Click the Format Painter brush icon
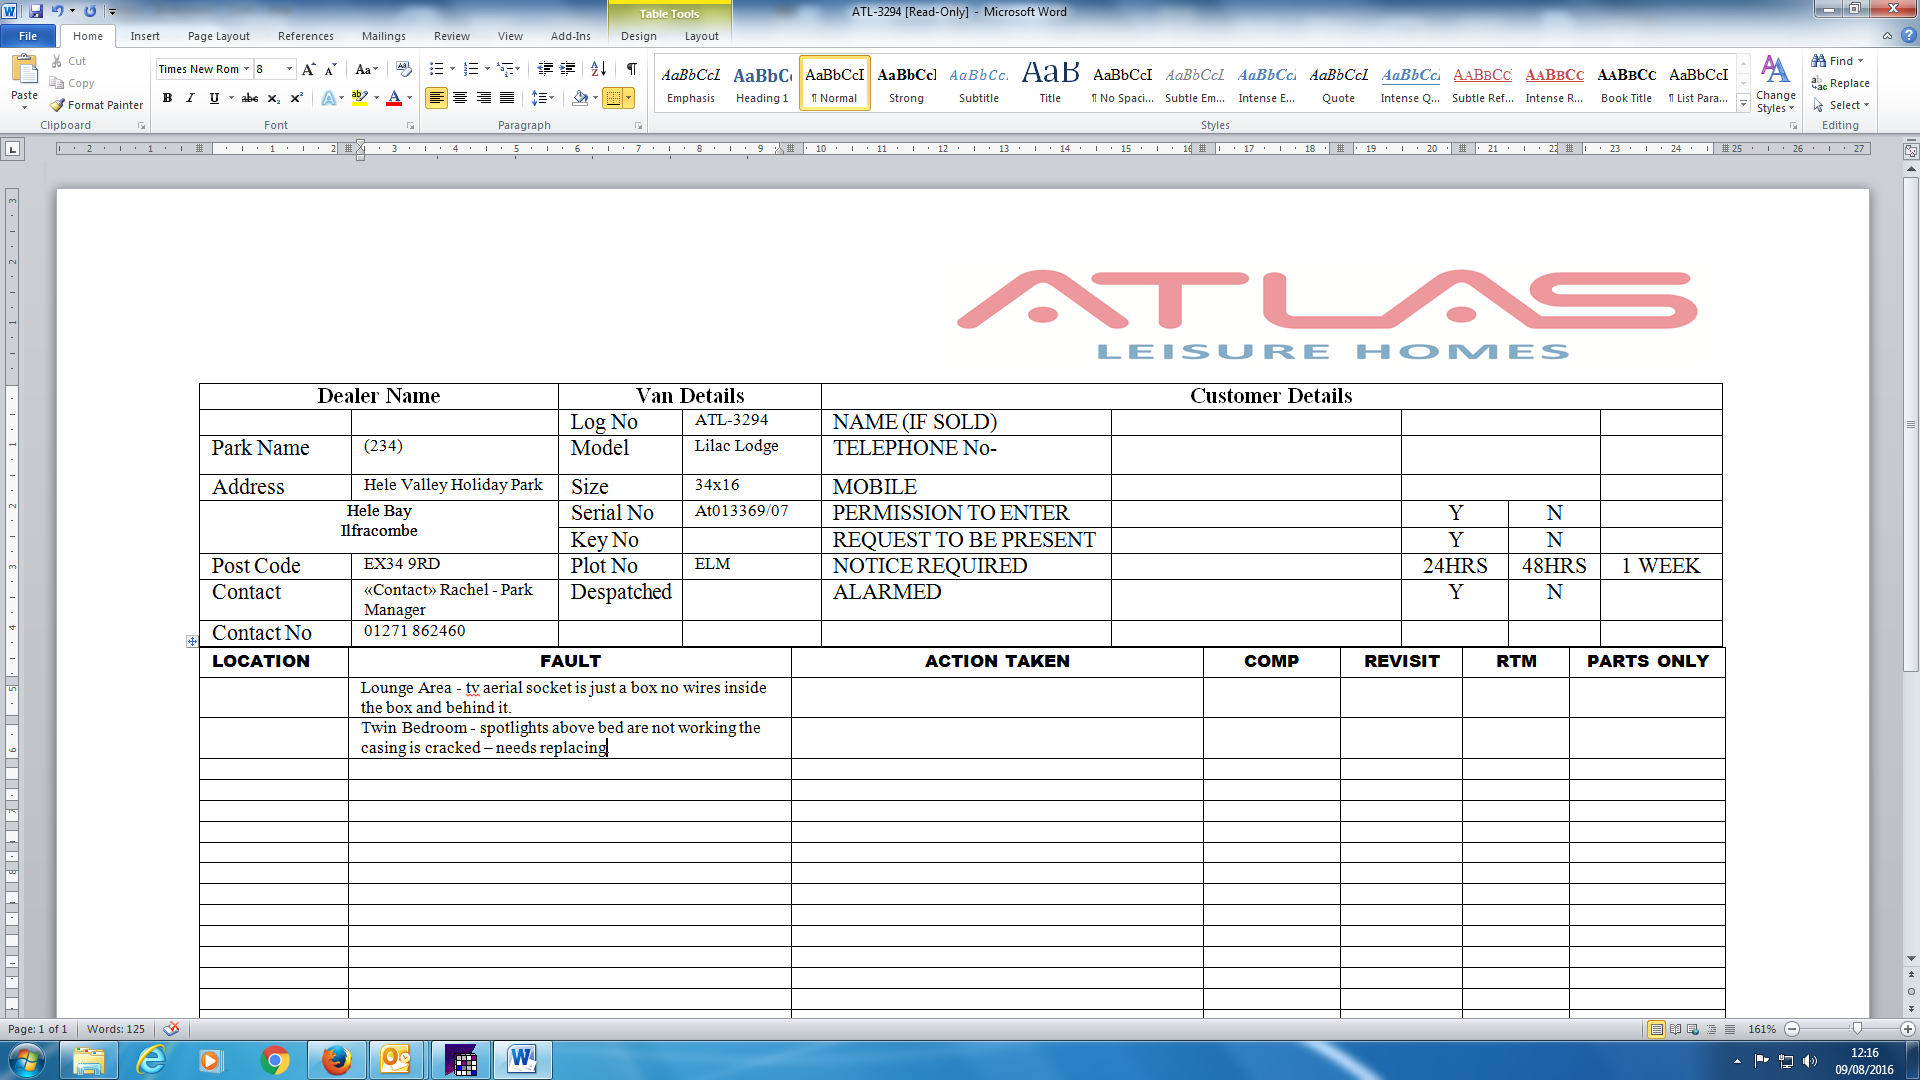Screen dimensions: 1920x1080 58,105
